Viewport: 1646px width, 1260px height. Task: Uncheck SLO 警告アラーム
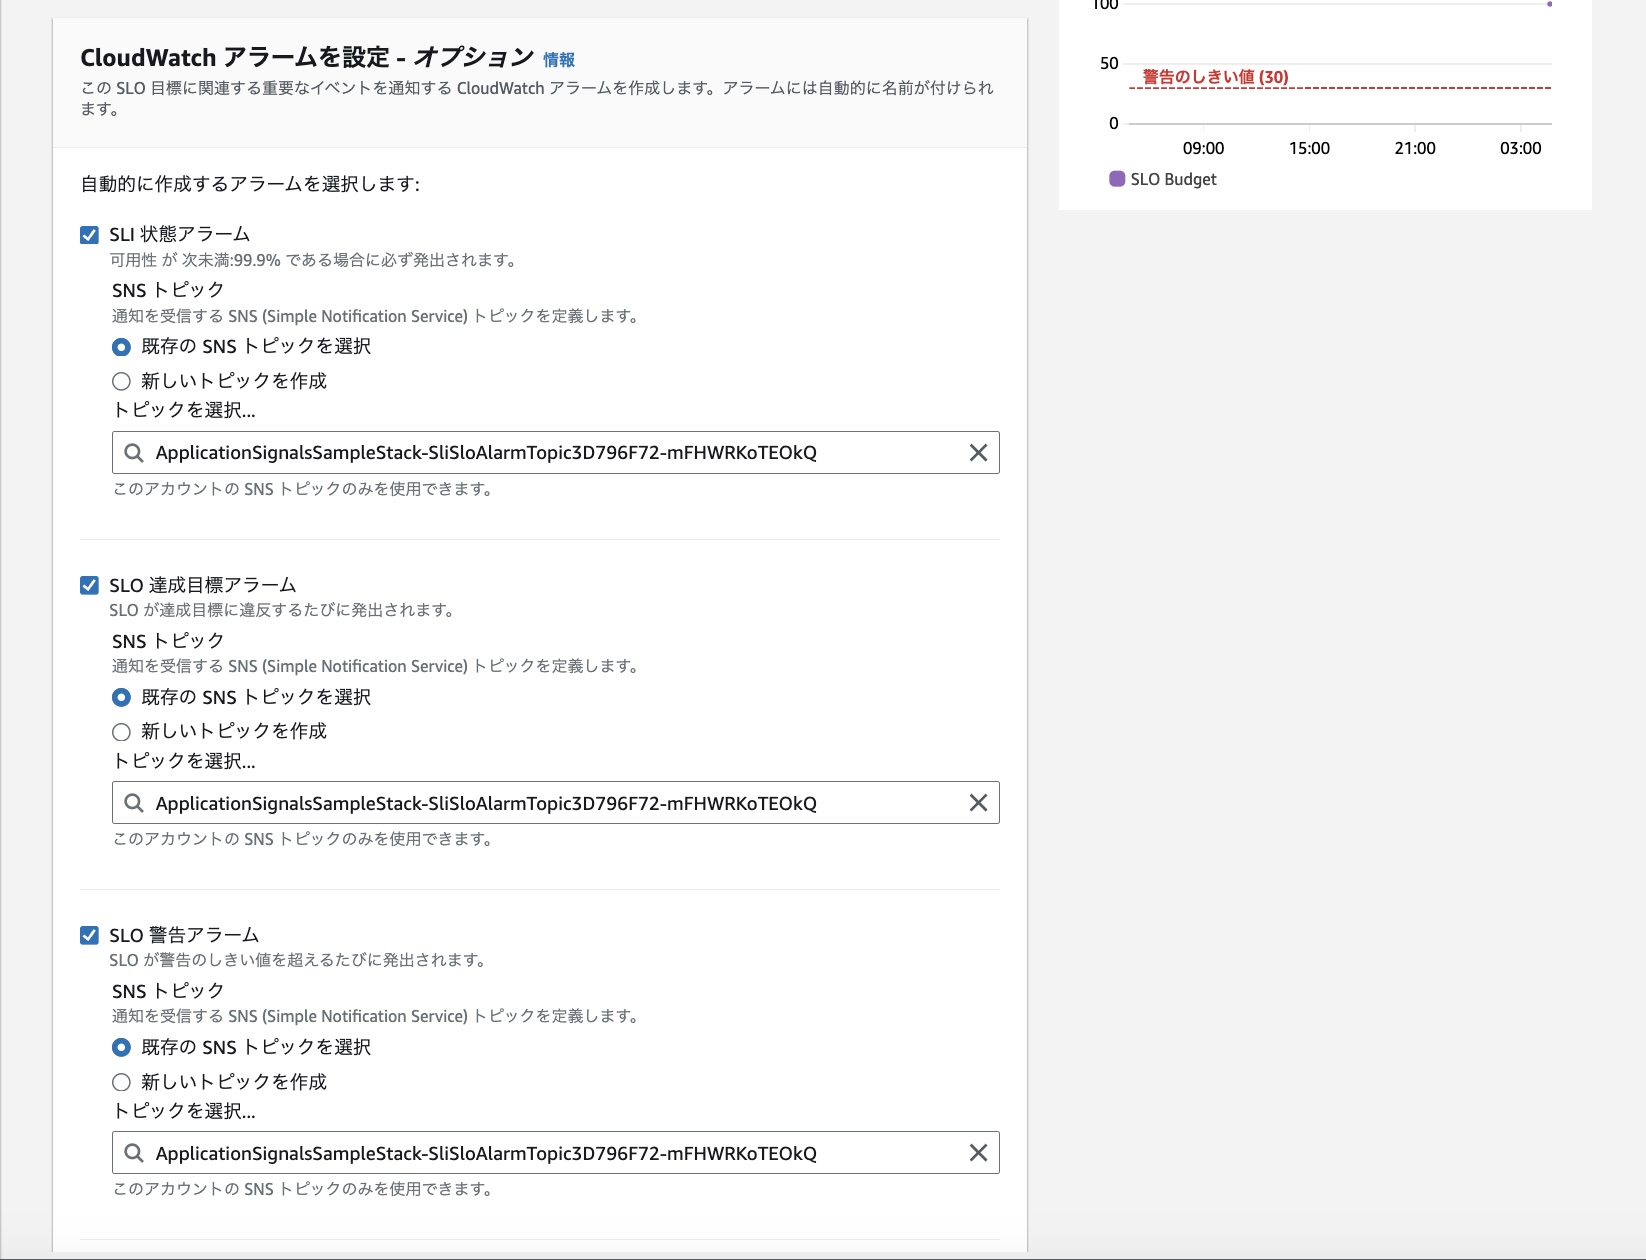[x=89, y=934]
